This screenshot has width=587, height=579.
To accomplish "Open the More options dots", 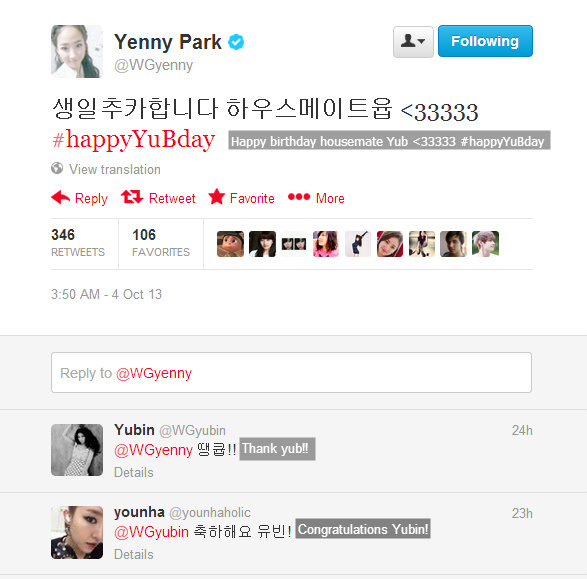I will 299,196.
